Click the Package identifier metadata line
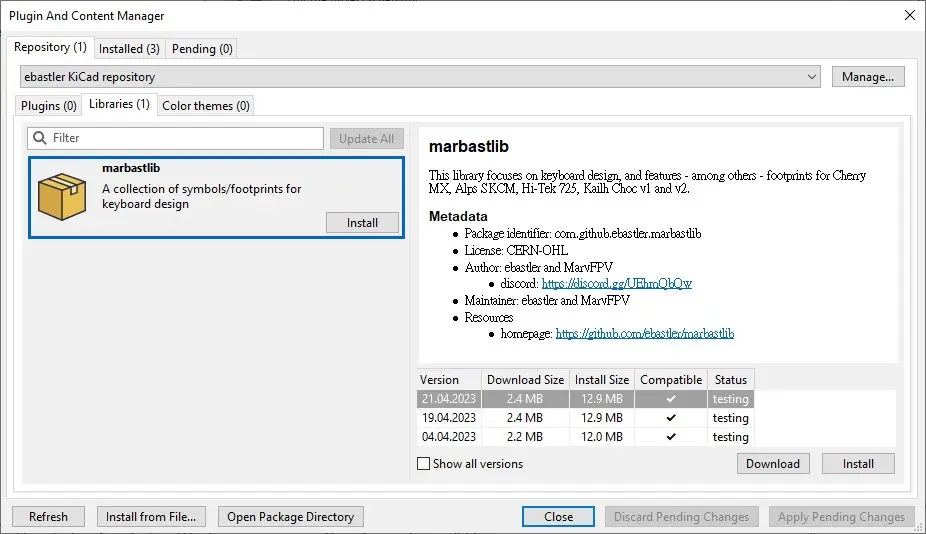 pyautogui.click(x=582, y=233)
